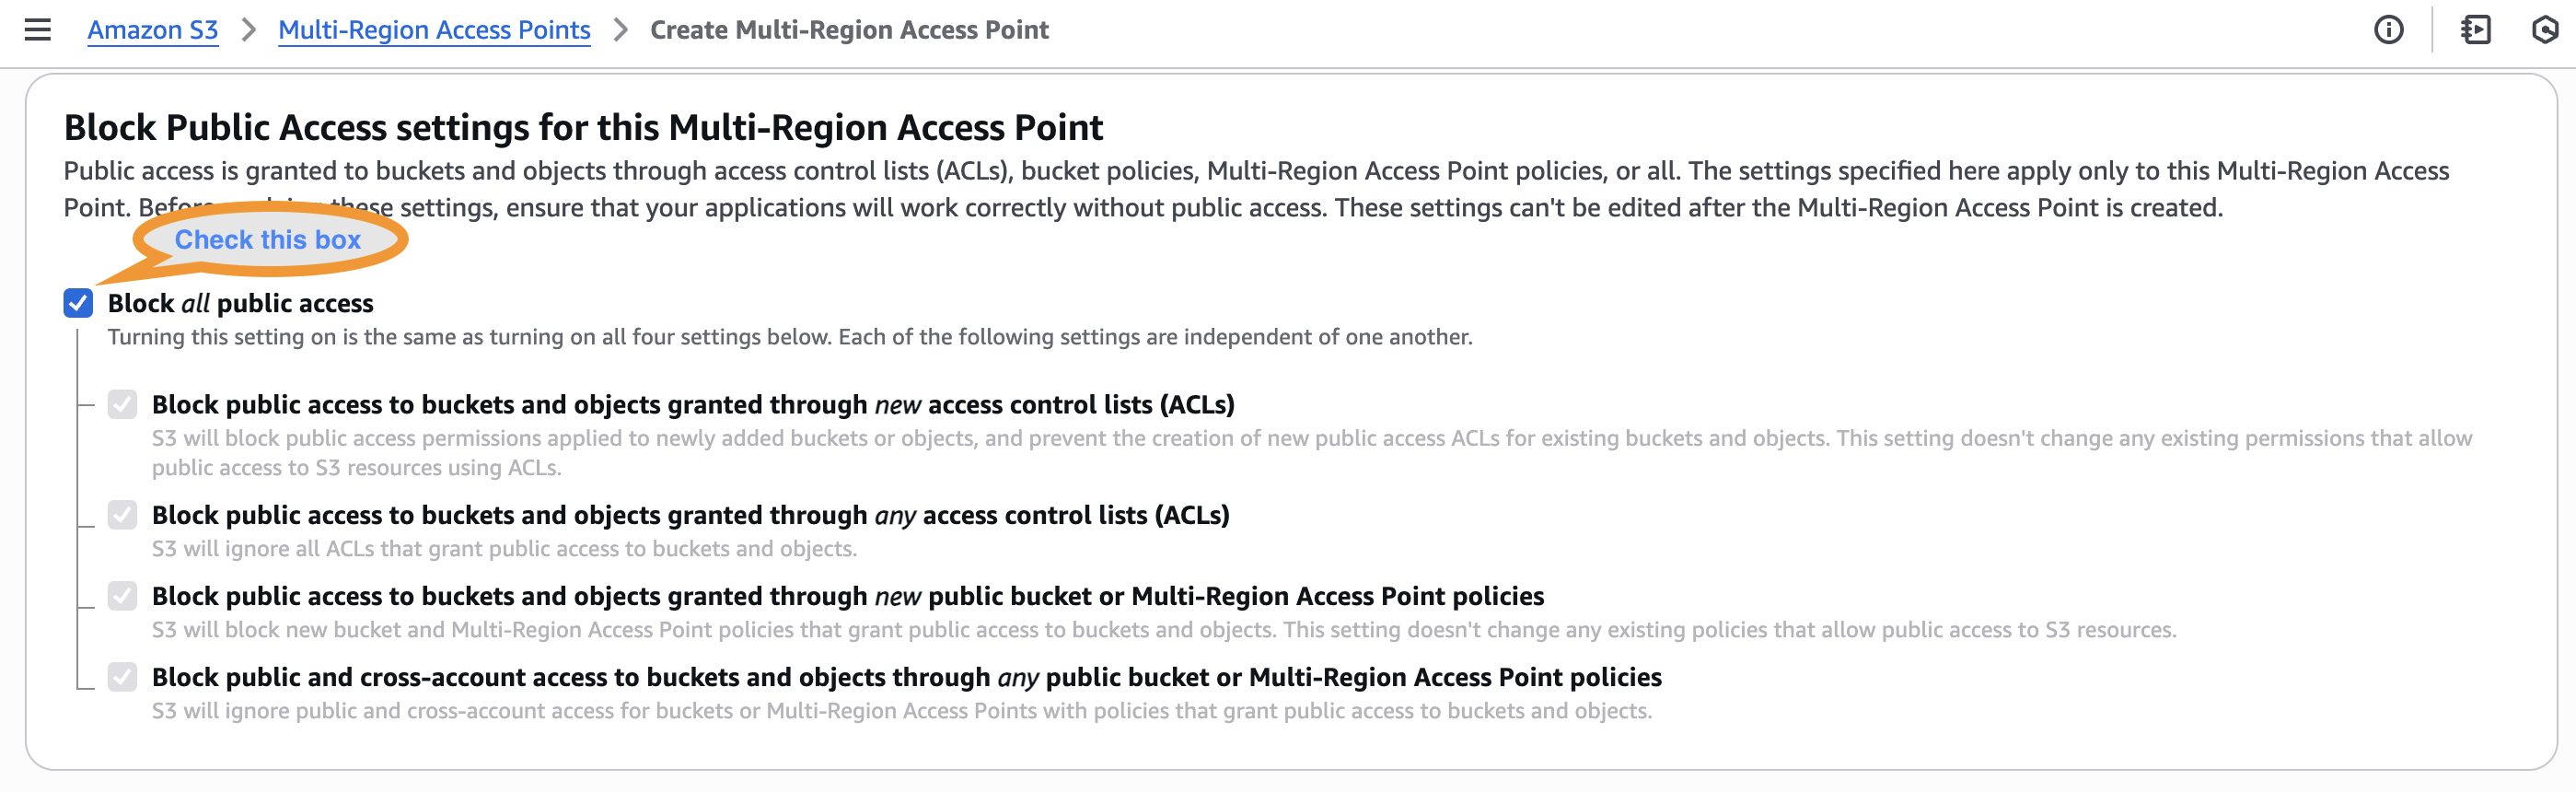Click label for new public bucket policies
The width and height of the screenshot is (2576, 792).
pyautogui.click(x=847, y=596)
